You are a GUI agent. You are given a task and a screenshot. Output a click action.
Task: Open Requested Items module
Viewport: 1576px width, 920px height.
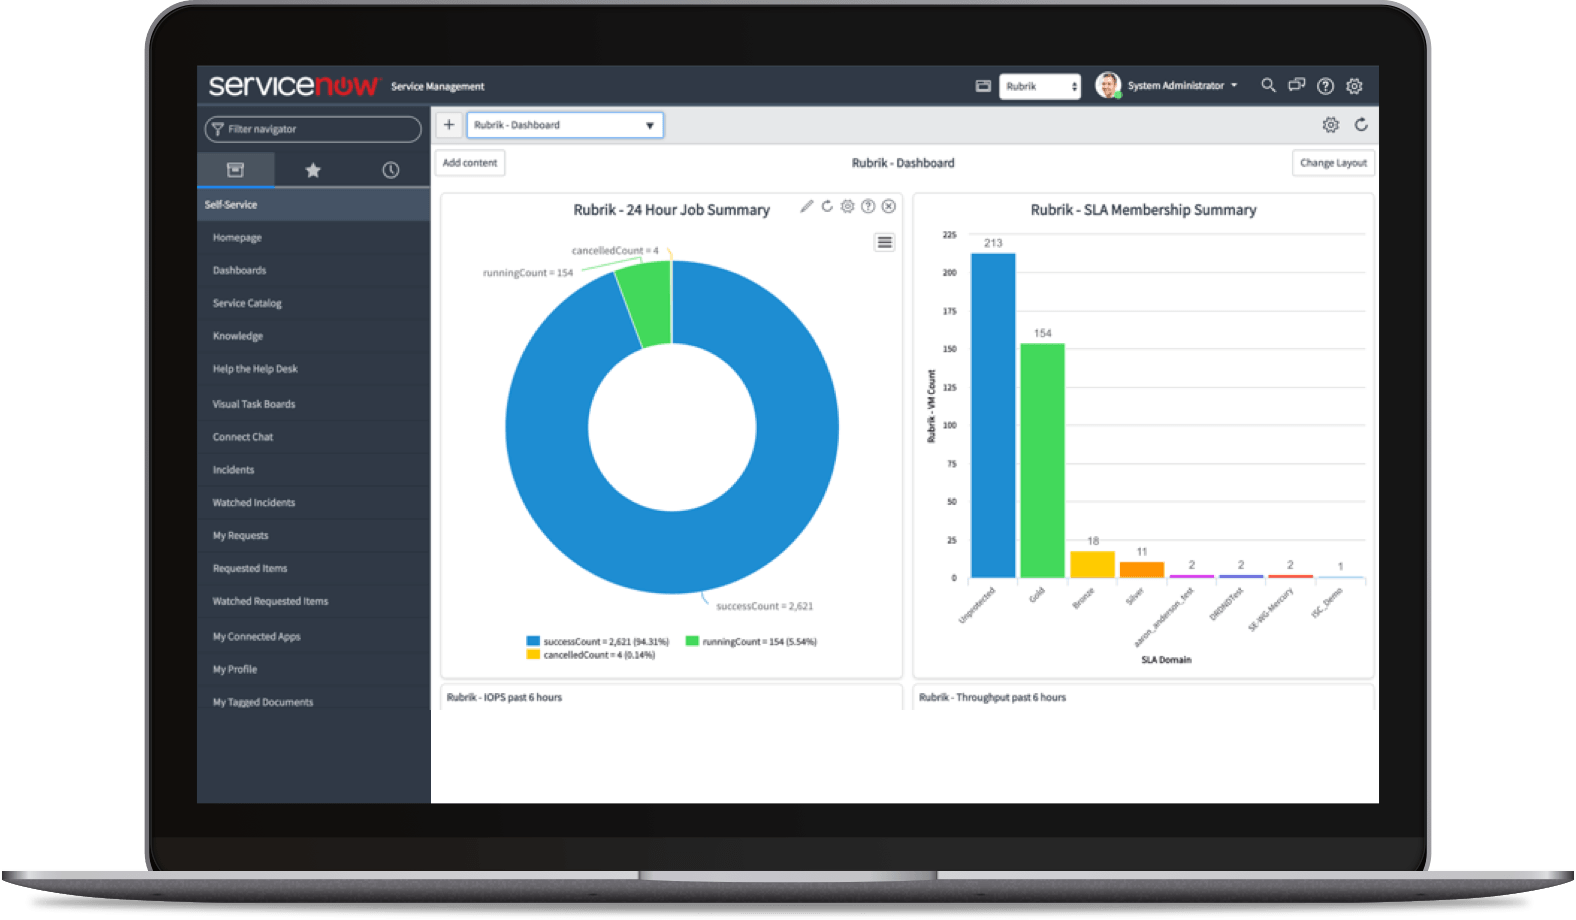tap(250, 570)
